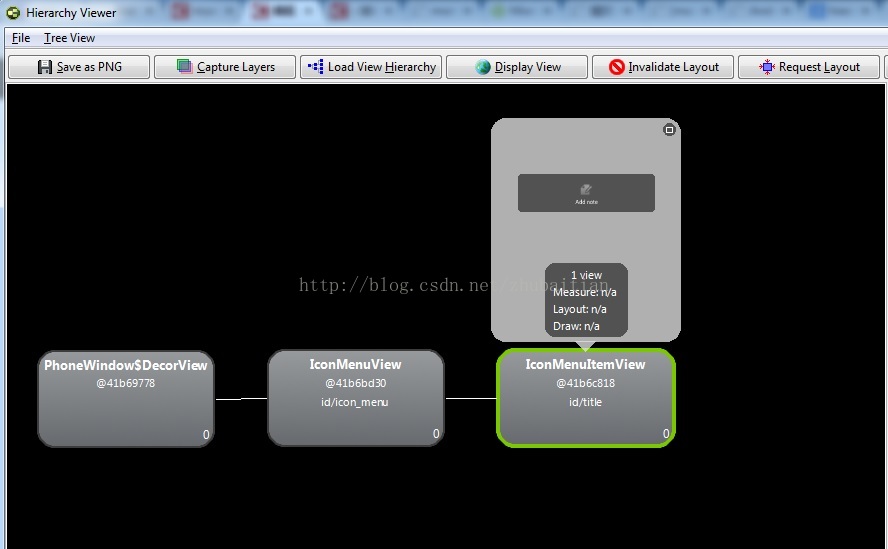
Task: Click the '1 view' measure info box
Action: point(586,300)
